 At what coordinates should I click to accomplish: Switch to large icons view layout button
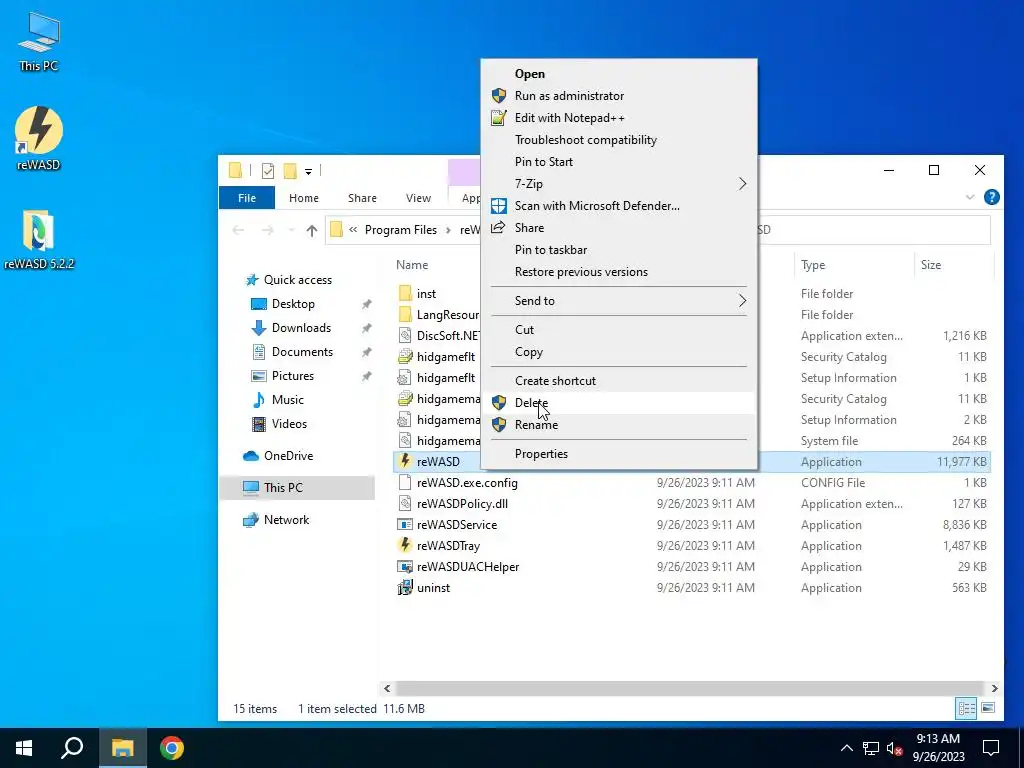pos(988,708)
